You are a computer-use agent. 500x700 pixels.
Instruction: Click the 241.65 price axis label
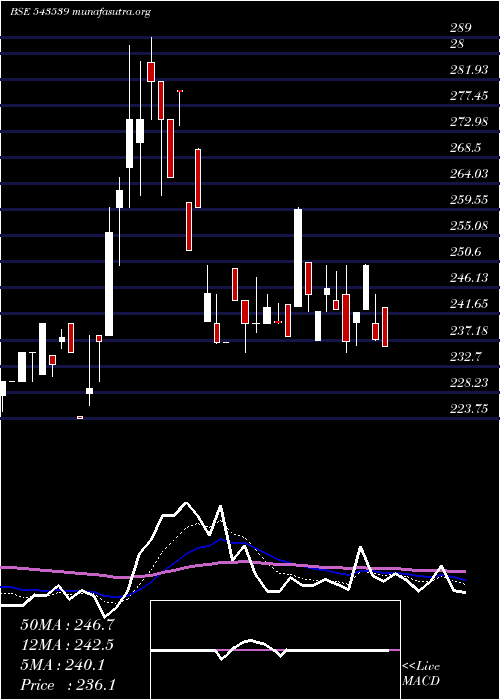(x=469, y=304)
